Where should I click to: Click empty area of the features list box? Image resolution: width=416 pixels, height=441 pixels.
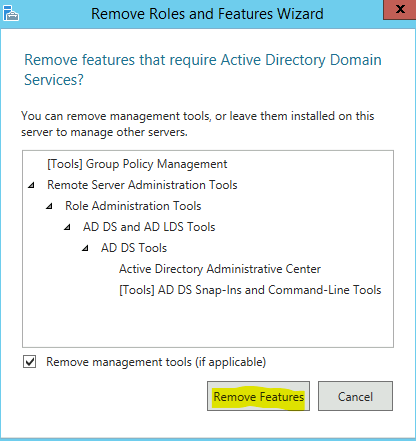(x=207, y=322)
